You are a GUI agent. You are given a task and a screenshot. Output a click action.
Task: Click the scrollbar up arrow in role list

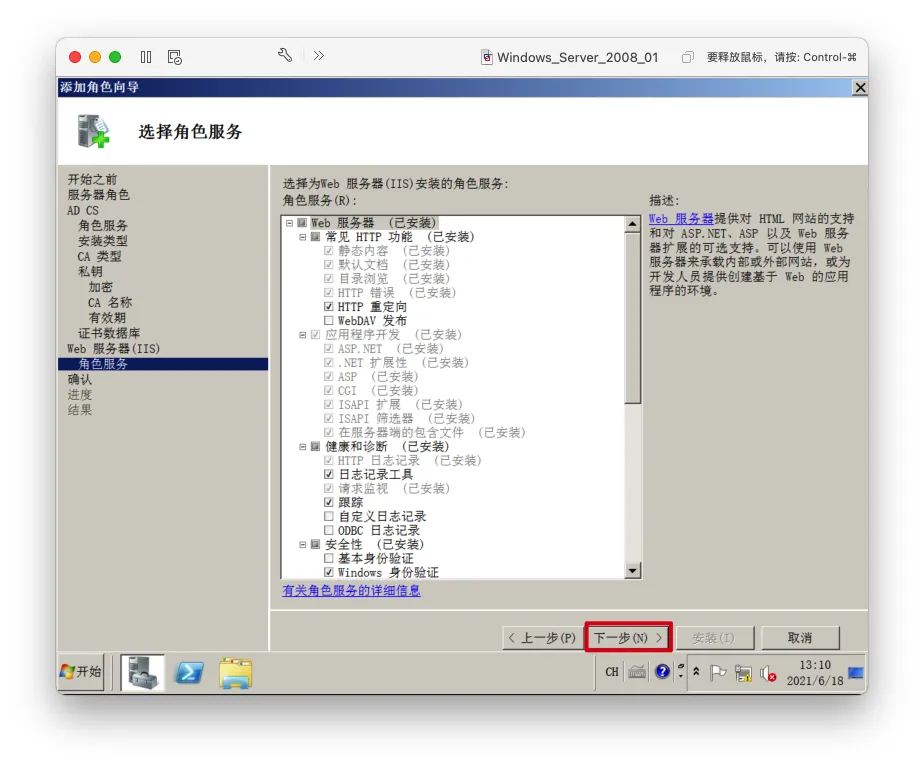(x=632, y=224)
